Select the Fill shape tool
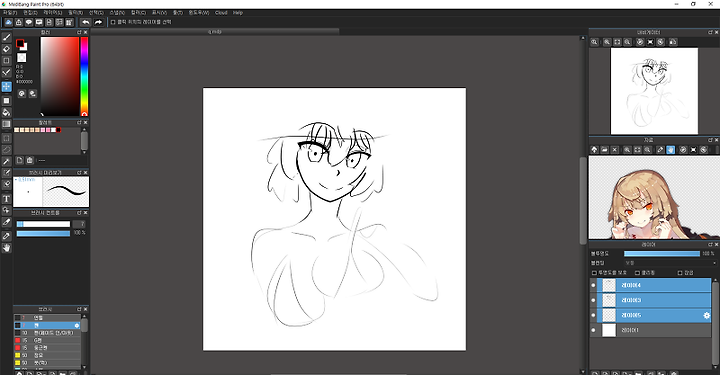Image resolution: width=720 pixels, height=375 pixels. click(x=6, y=101)
